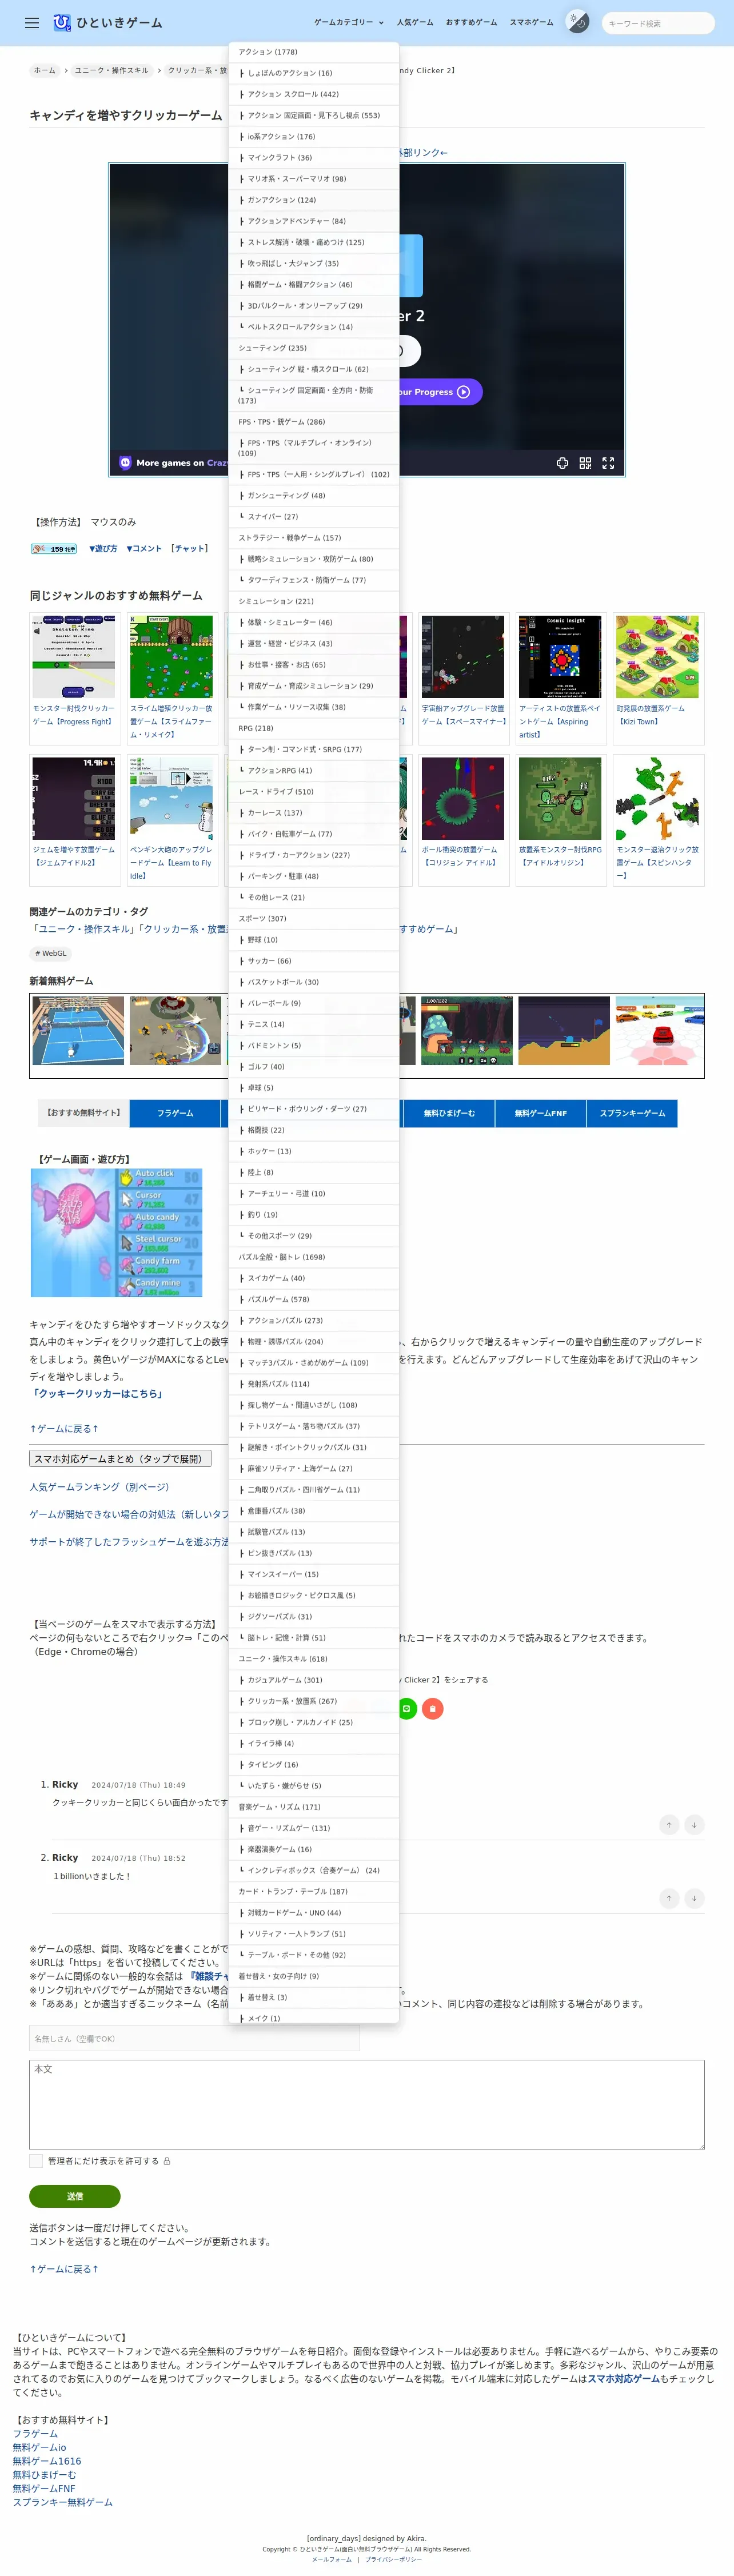Jump to ▼遊び方 section
734x2576 pixels.
pyautogui.click(x=103, y=549)
